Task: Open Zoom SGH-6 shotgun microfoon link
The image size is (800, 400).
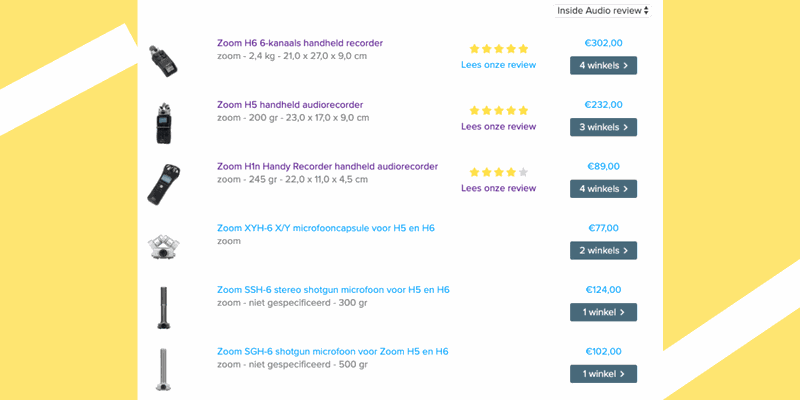Action: tap(332, 352)
